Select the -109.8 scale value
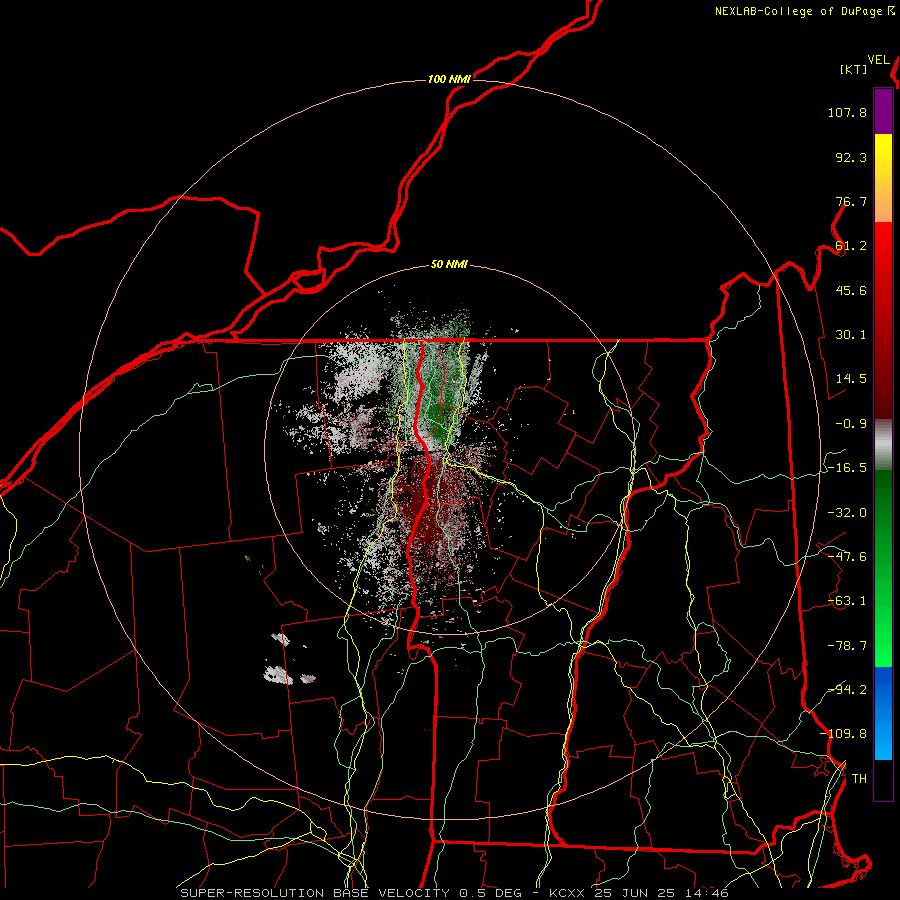Viewport: 900px width, 900px height. pyautogui.click(x=843, y=734)
